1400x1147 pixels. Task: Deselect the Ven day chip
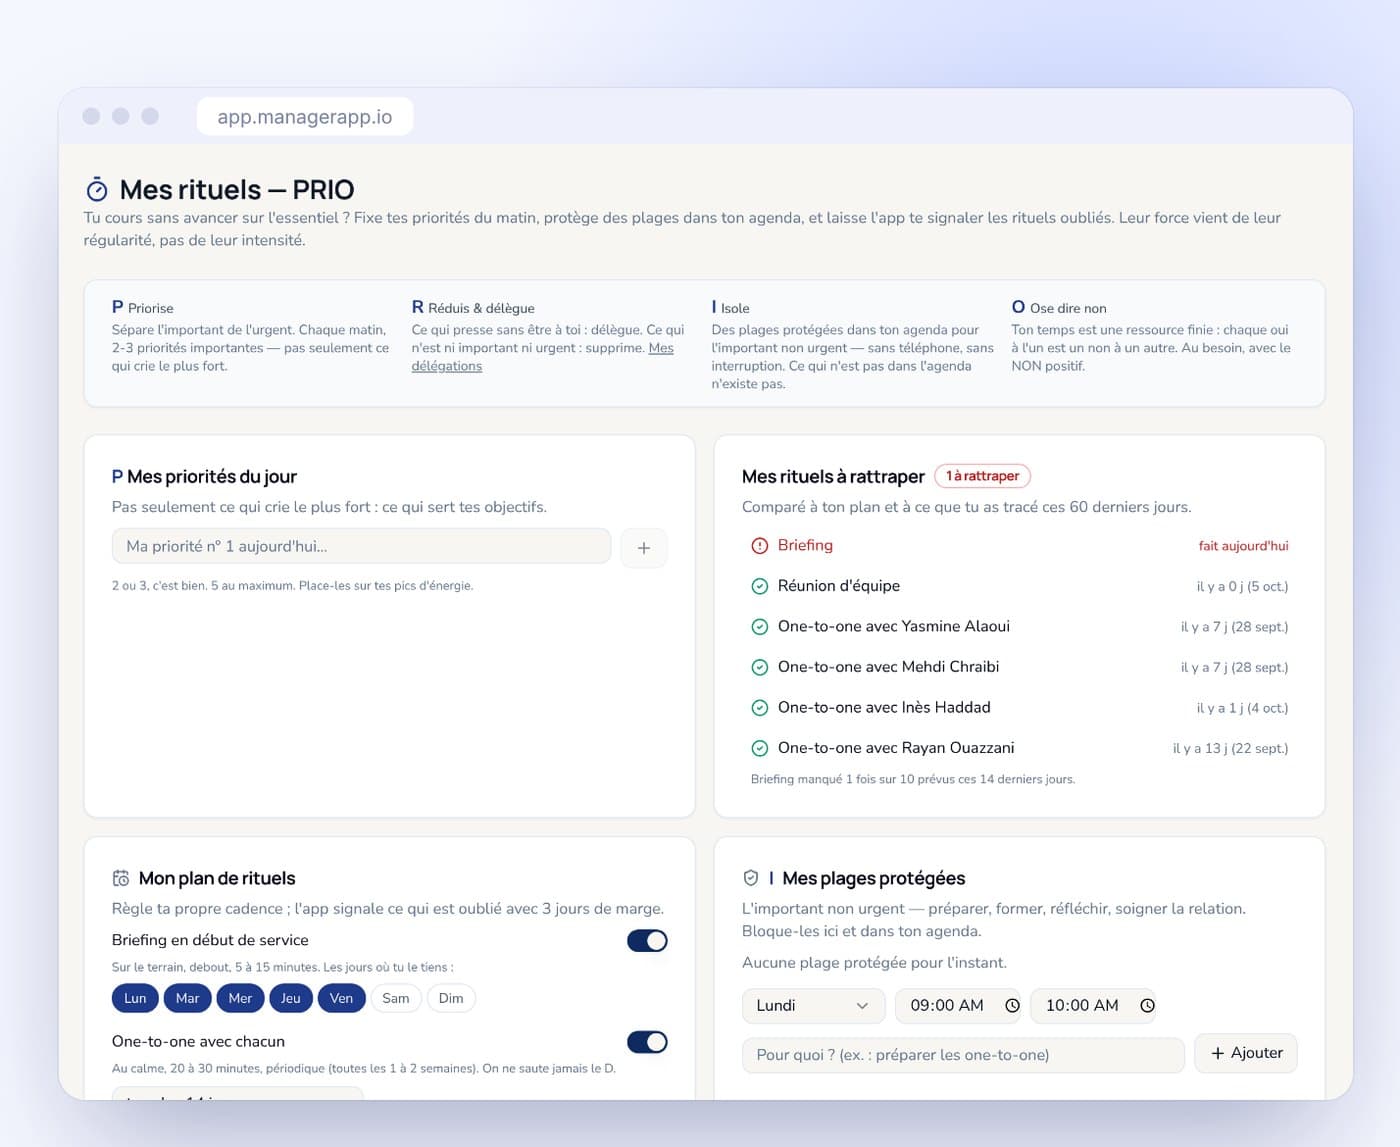tap(341, 998)
